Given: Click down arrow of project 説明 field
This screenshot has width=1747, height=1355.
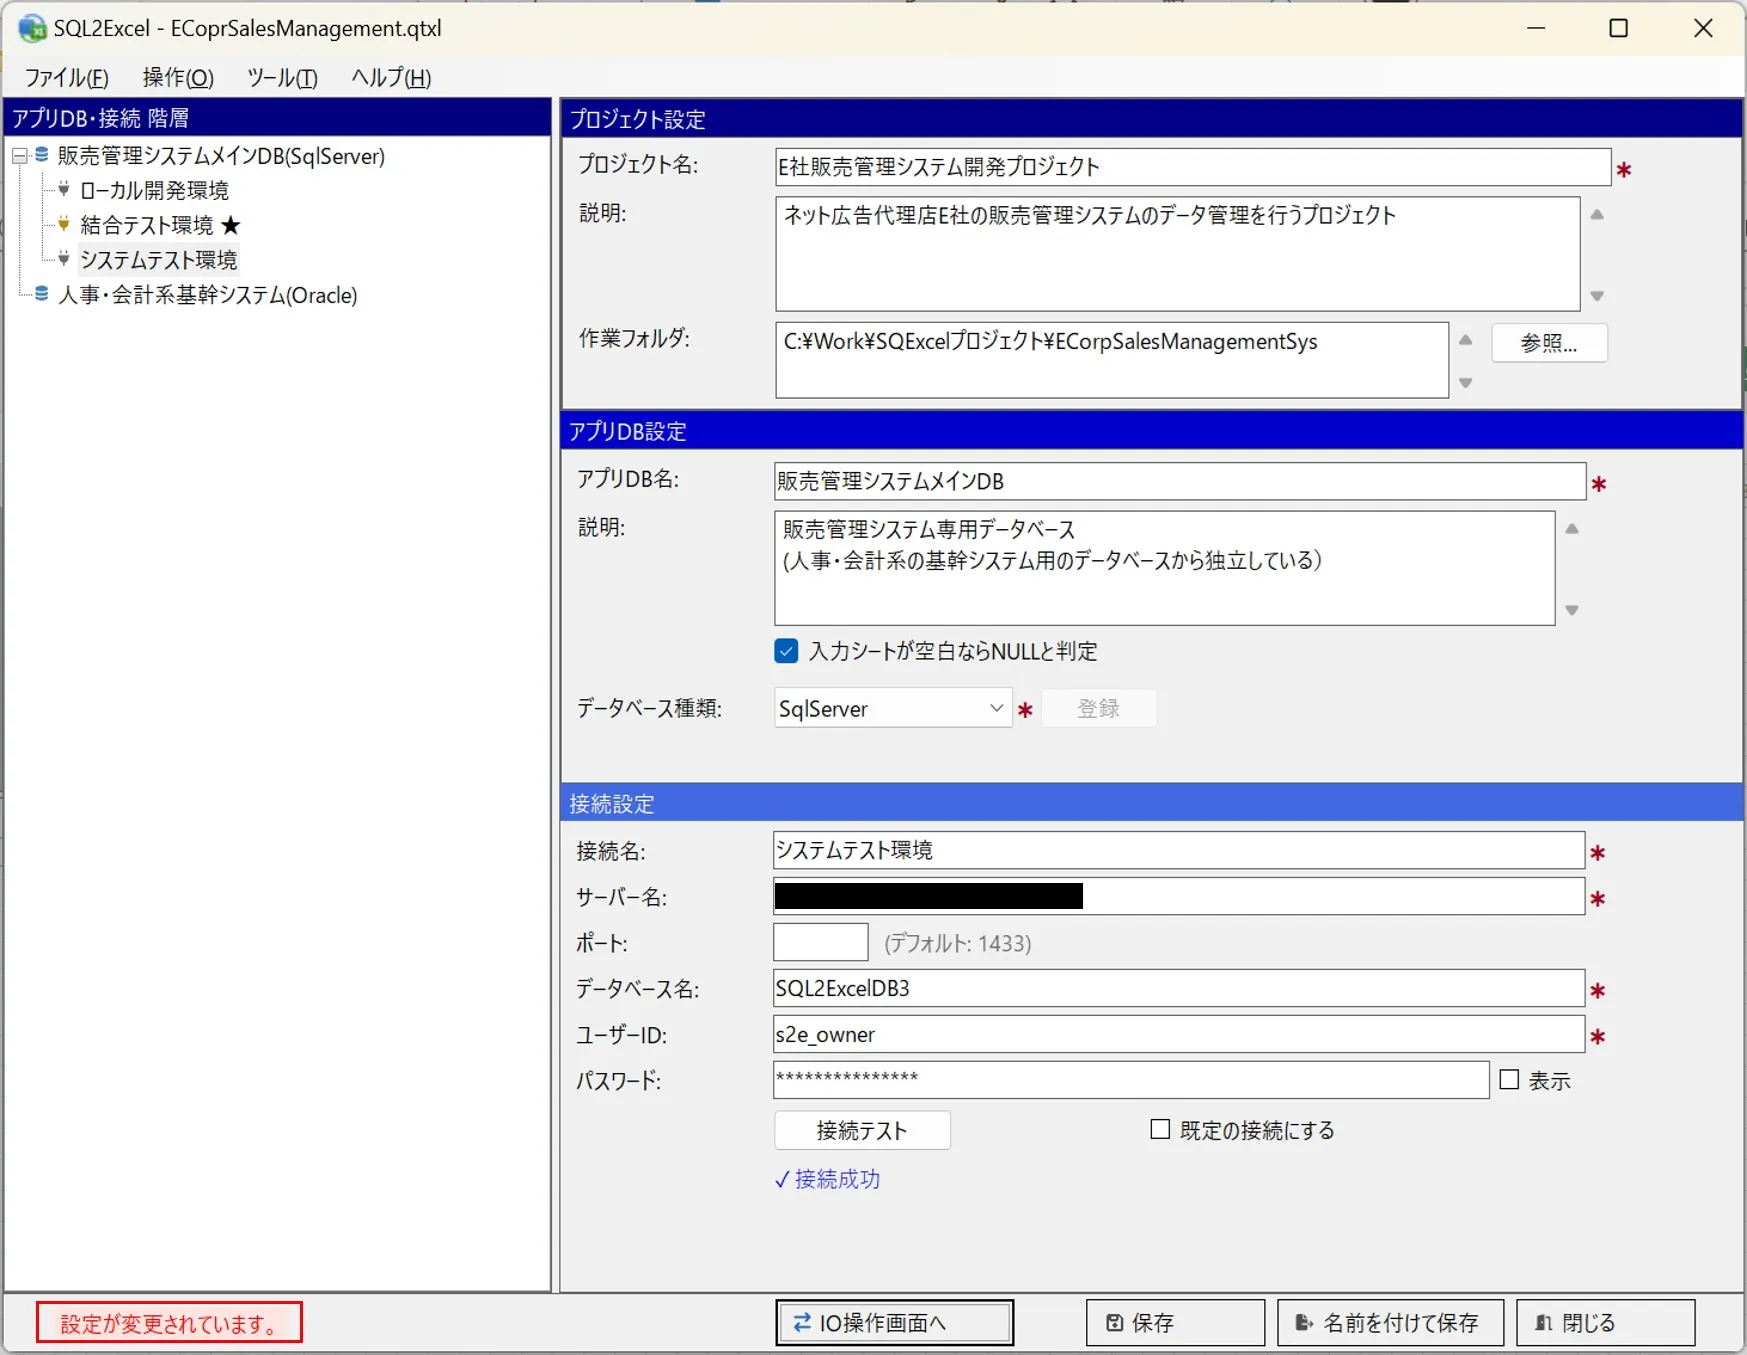Looking at the screenshot, I should click(x=1597, y=296).
